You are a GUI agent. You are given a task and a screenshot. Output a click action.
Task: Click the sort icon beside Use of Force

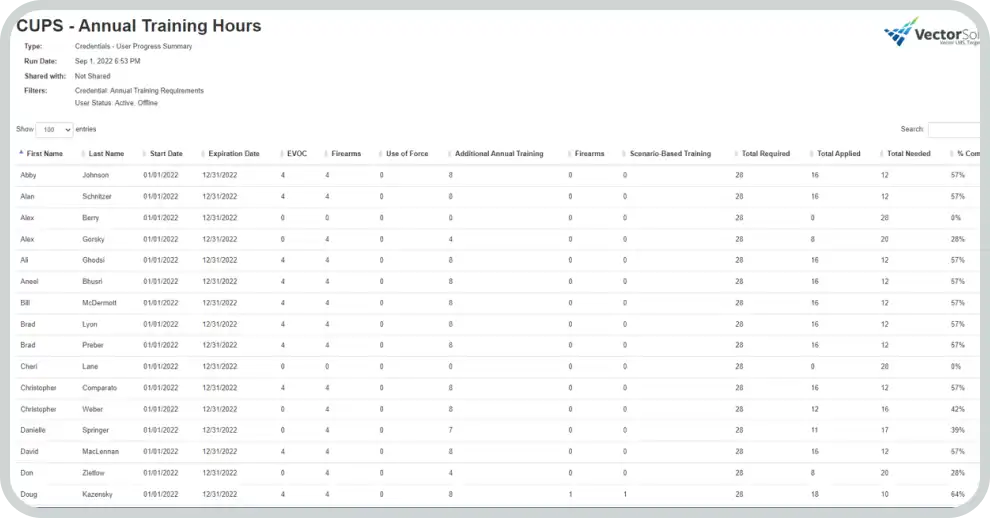click(x=381, y=154)
